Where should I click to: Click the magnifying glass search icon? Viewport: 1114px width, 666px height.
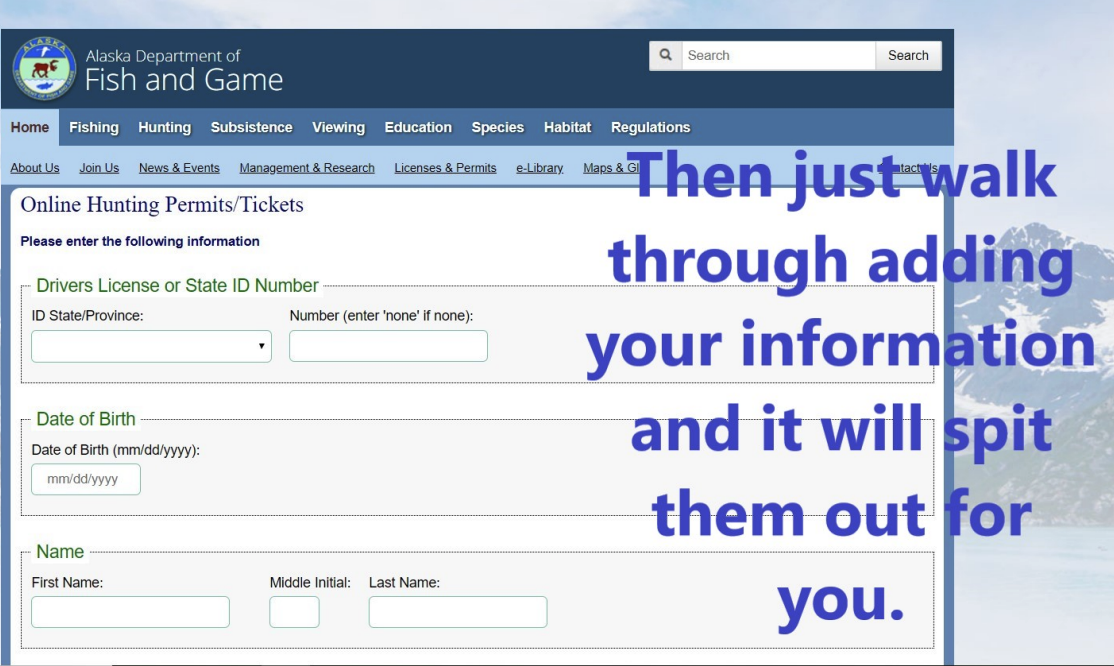tap(665, 56)
